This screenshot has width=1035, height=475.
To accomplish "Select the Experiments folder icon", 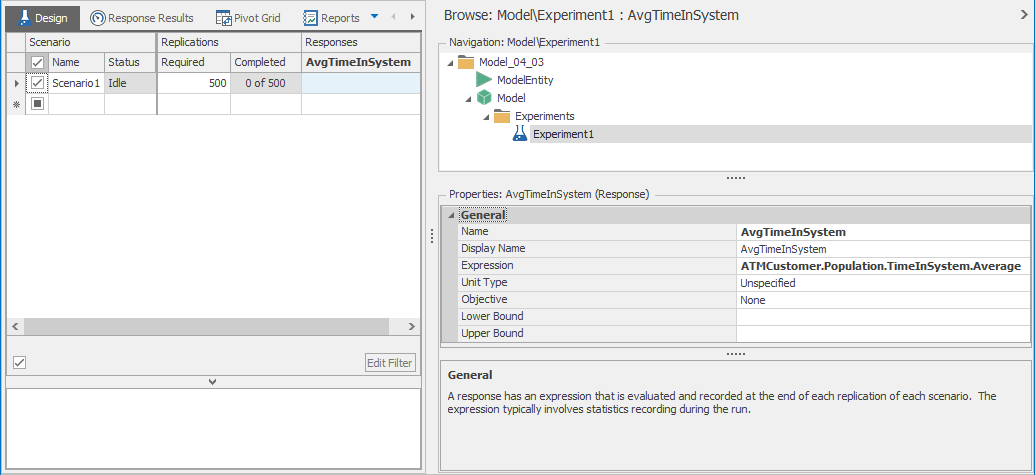I will (502, 116).
